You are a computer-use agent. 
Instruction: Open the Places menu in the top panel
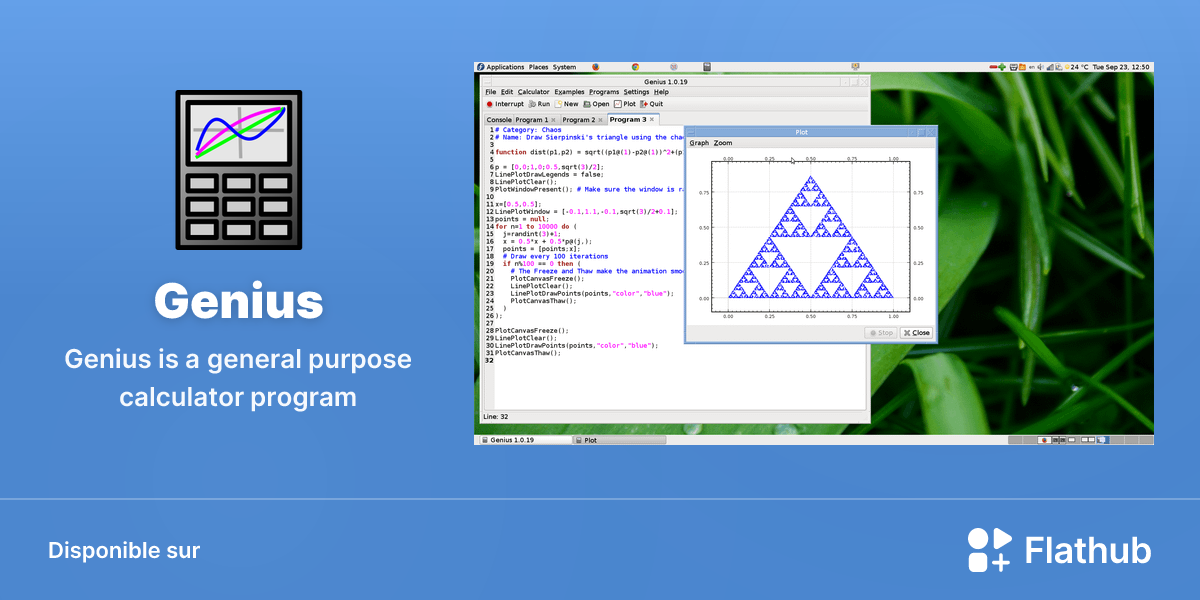(x=538, y=67)
